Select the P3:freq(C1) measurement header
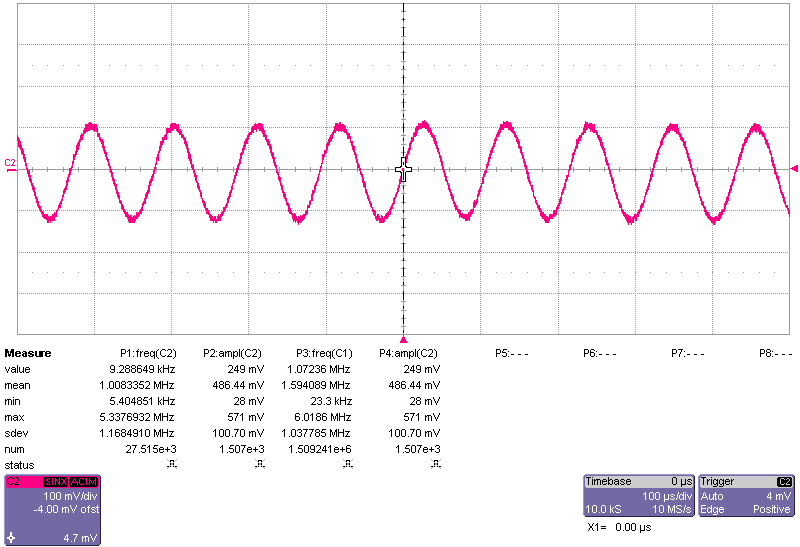 [324, 353]
